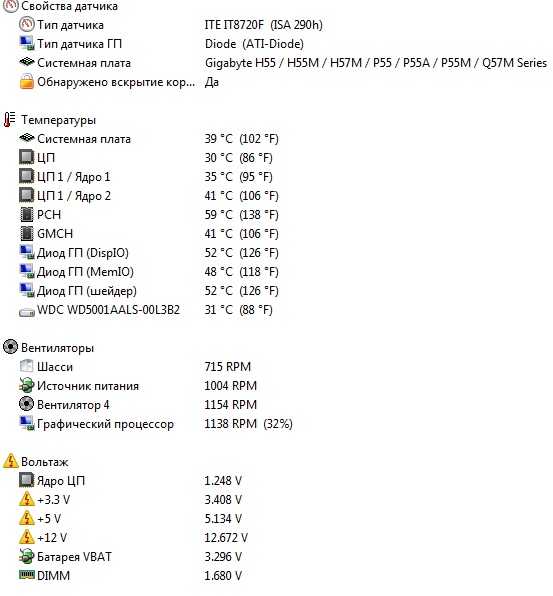The height and width of the screenshot is (596, 553).
Task: Click the Тип датчика ГП monitor icon
Action: point(27,43)
